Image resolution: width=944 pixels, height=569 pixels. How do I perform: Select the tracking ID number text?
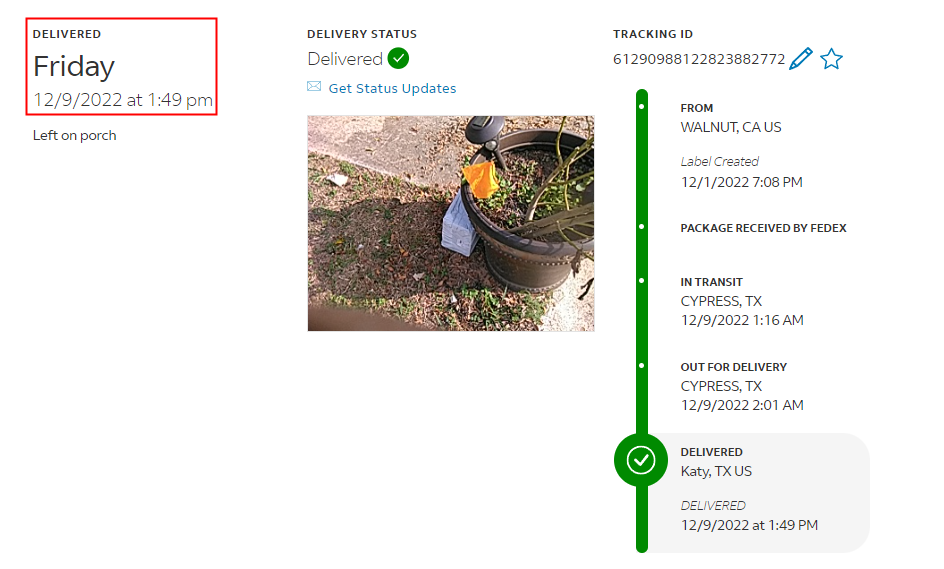click(699, 59)
